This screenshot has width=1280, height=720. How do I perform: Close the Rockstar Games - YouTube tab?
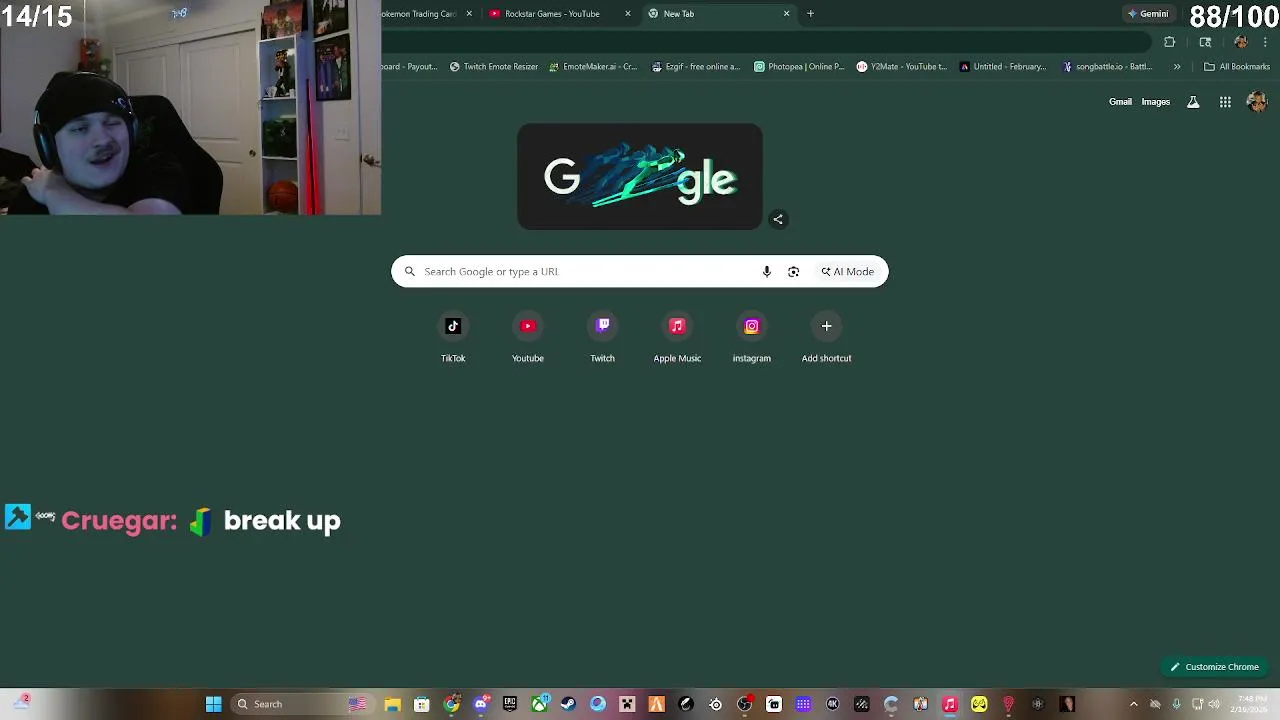[x=628, y=14]
